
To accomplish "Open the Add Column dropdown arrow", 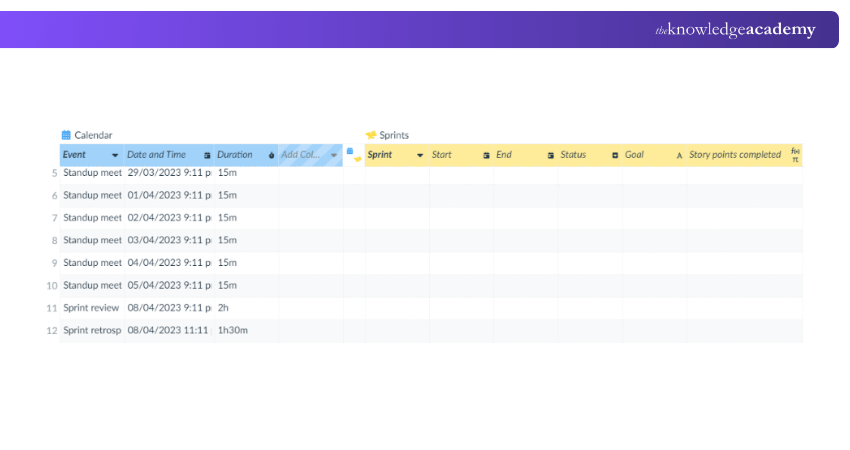I will click(x=334, y=156).
